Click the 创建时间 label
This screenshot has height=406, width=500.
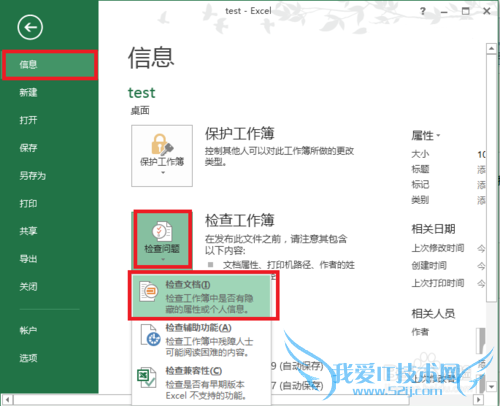tap(429, 266)
